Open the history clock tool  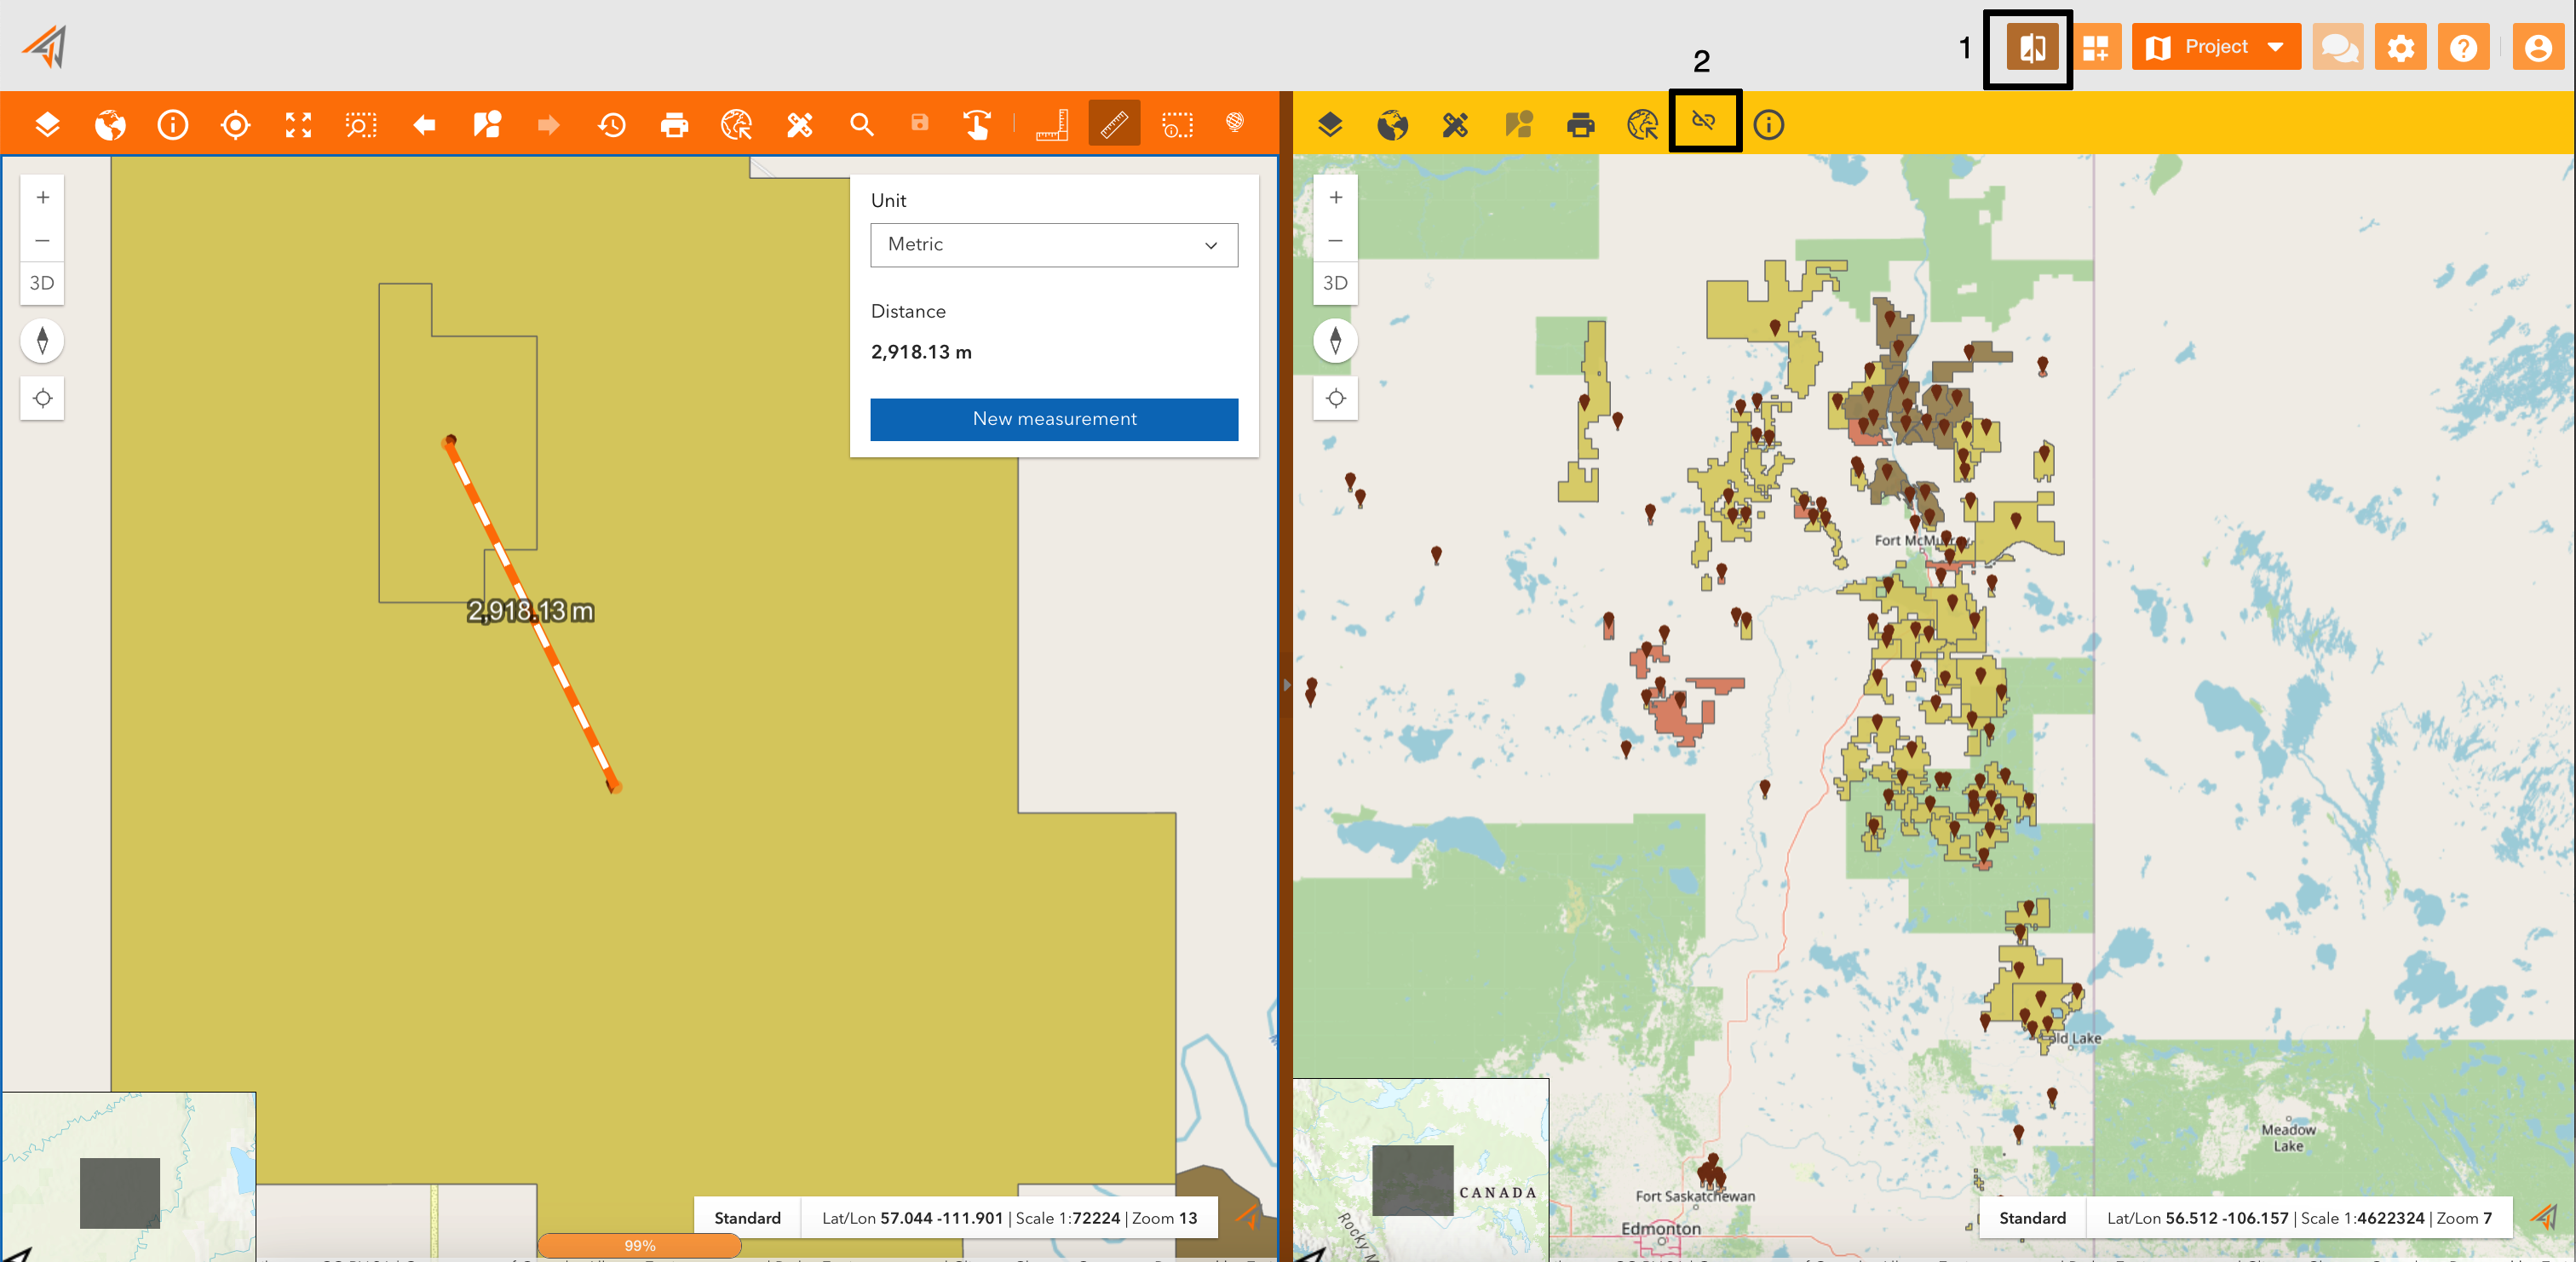(612, 125)
